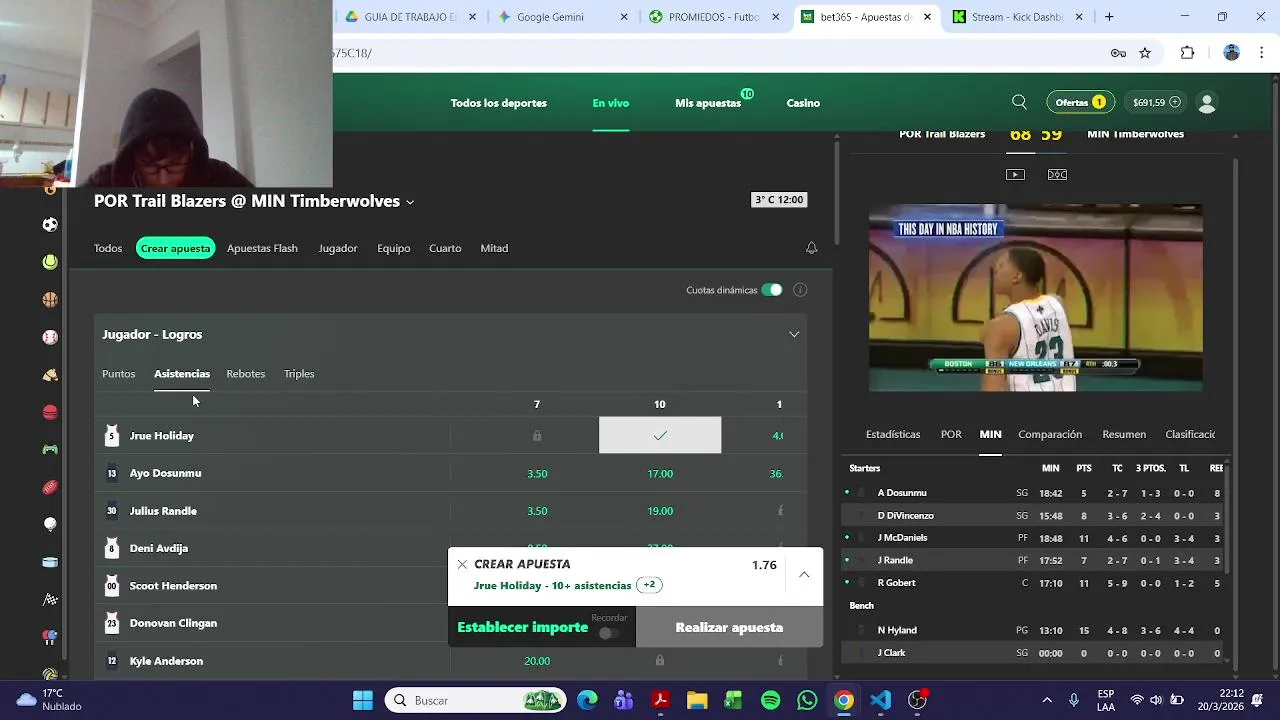Open the Apuestas Flash tab
This screenshot has width=1280, height=720.
pyautogui.click(x=262, y=248)
